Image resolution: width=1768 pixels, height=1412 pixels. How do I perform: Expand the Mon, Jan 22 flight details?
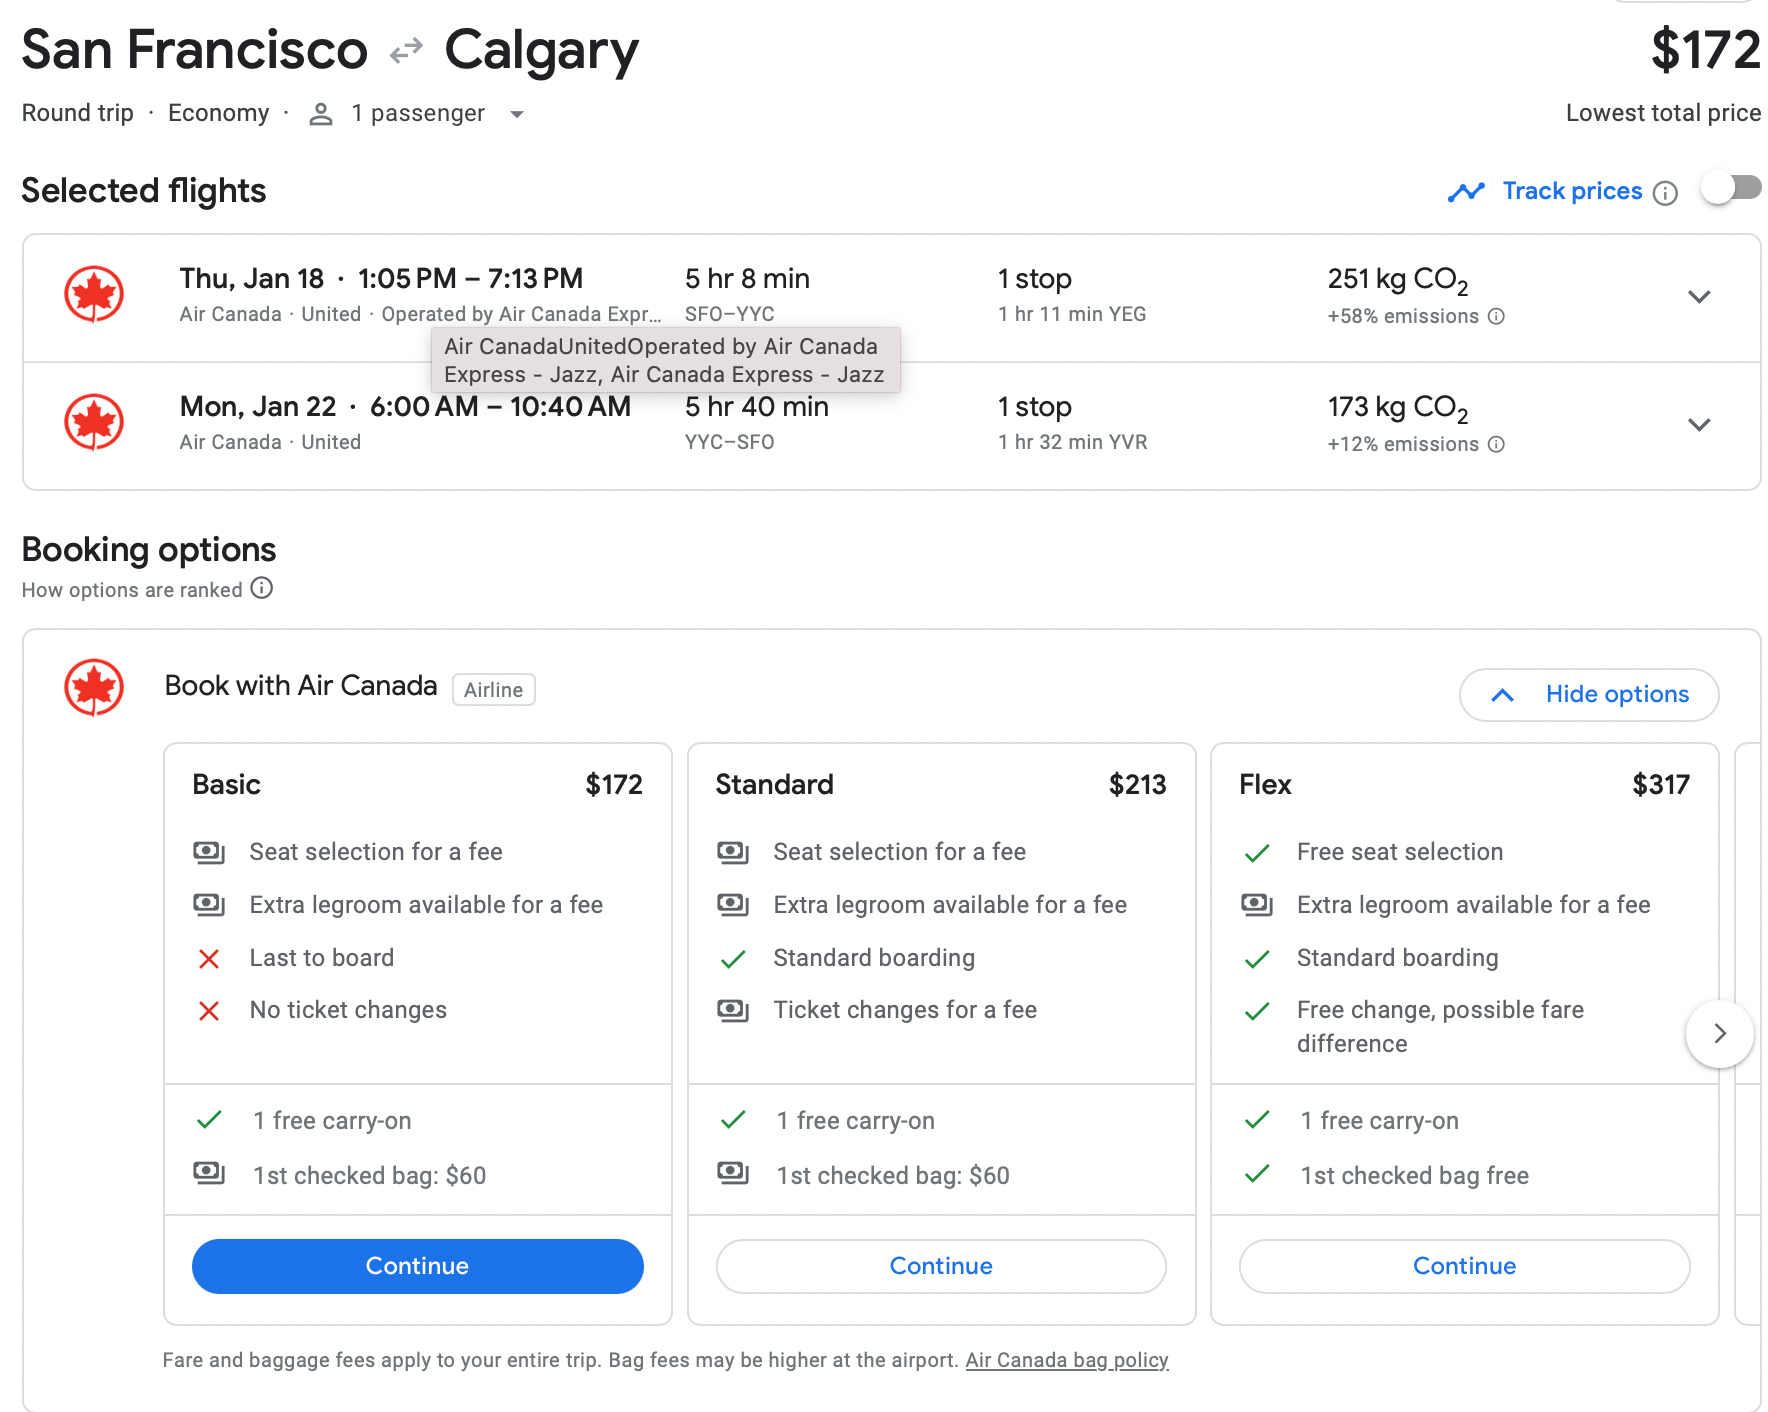[x=1699, y=425]
